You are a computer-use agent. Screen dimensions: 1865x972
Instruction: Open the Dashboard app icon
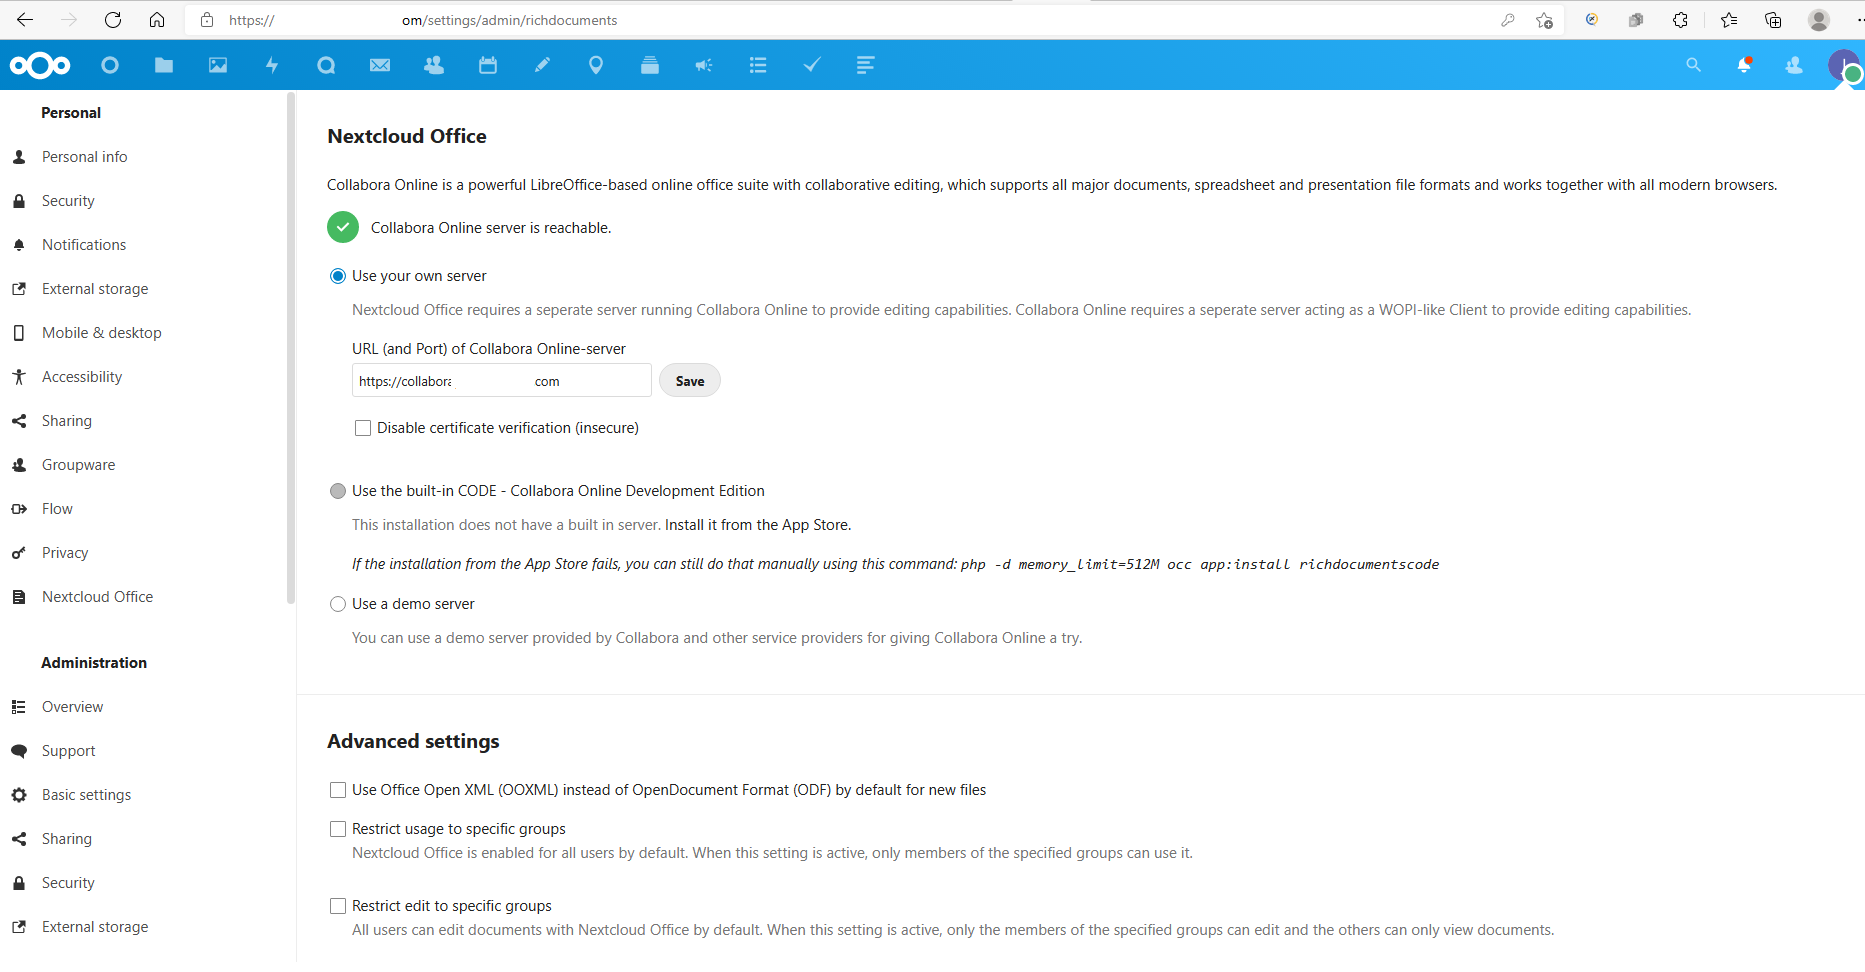tap(110, 65)
